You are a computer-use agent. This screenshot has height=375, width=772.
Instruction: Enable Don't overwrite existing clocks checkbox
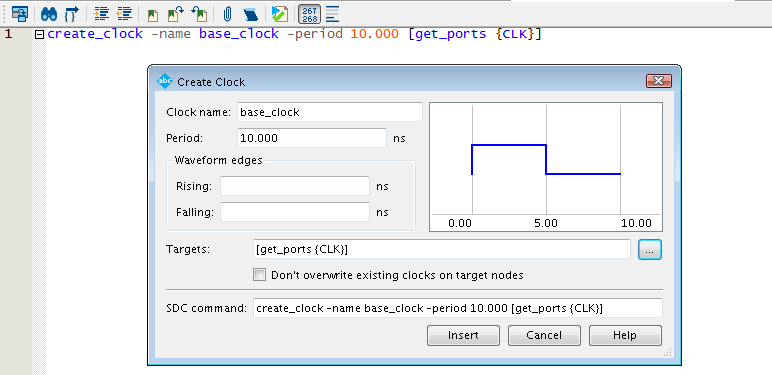pyautogui.click(x=259, y=275)
